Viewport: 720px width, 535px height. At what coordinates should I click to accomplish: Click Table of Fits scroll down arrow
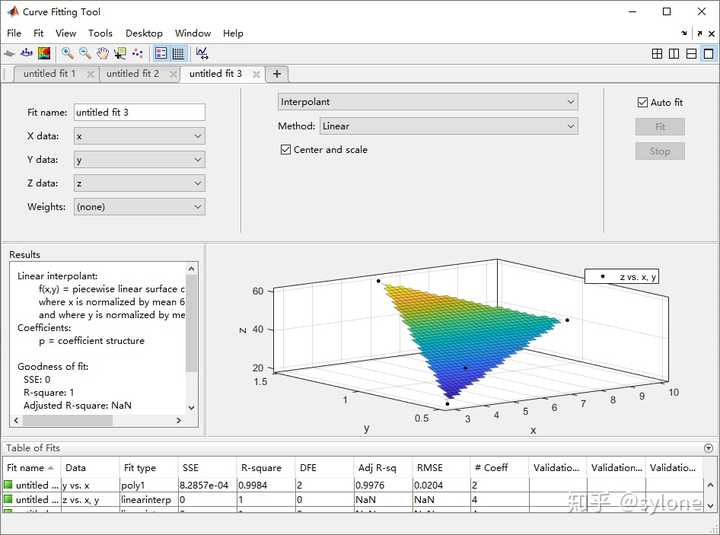[x=709, y=506]
